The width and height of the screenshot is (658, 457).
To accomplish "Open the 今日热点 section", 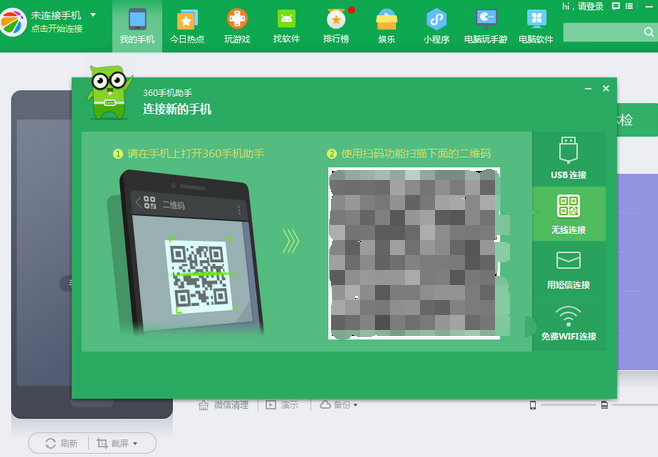I will coord(187,26).
